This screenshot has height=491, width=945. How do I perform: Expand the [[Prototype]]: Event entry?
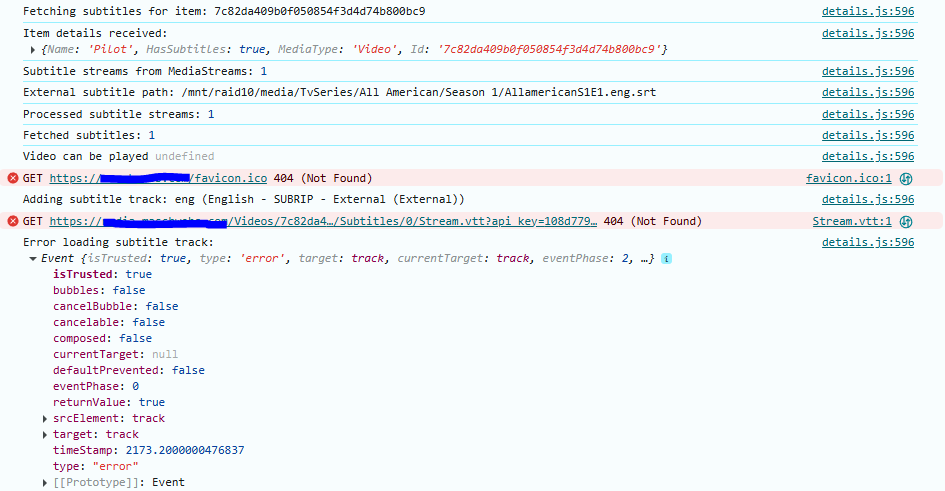tap(45, 482)
